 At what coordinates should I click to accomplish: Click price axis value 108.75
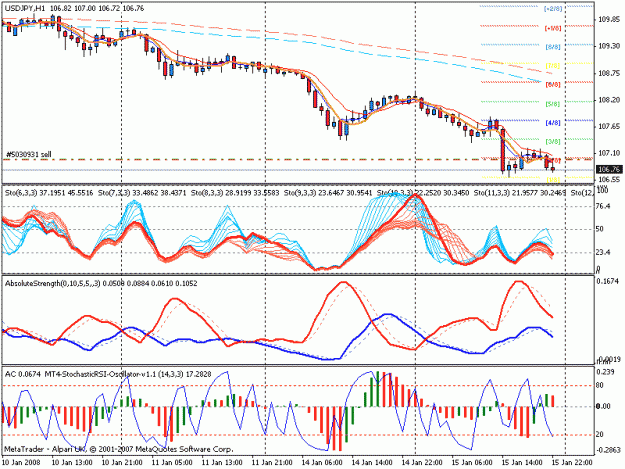tap(609, 73)
